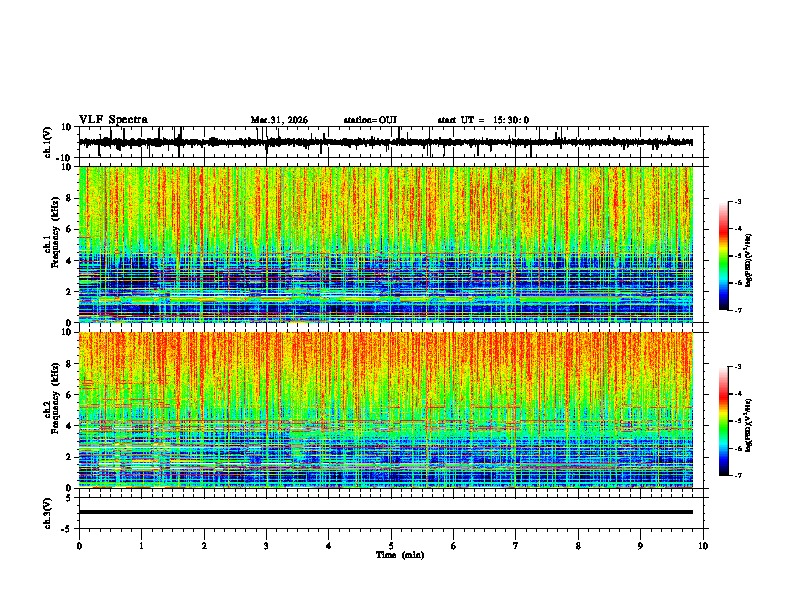Click the -3 label on ch.2 color scale
The width and height of the screenshot is (792, 612).
point(738,367)
